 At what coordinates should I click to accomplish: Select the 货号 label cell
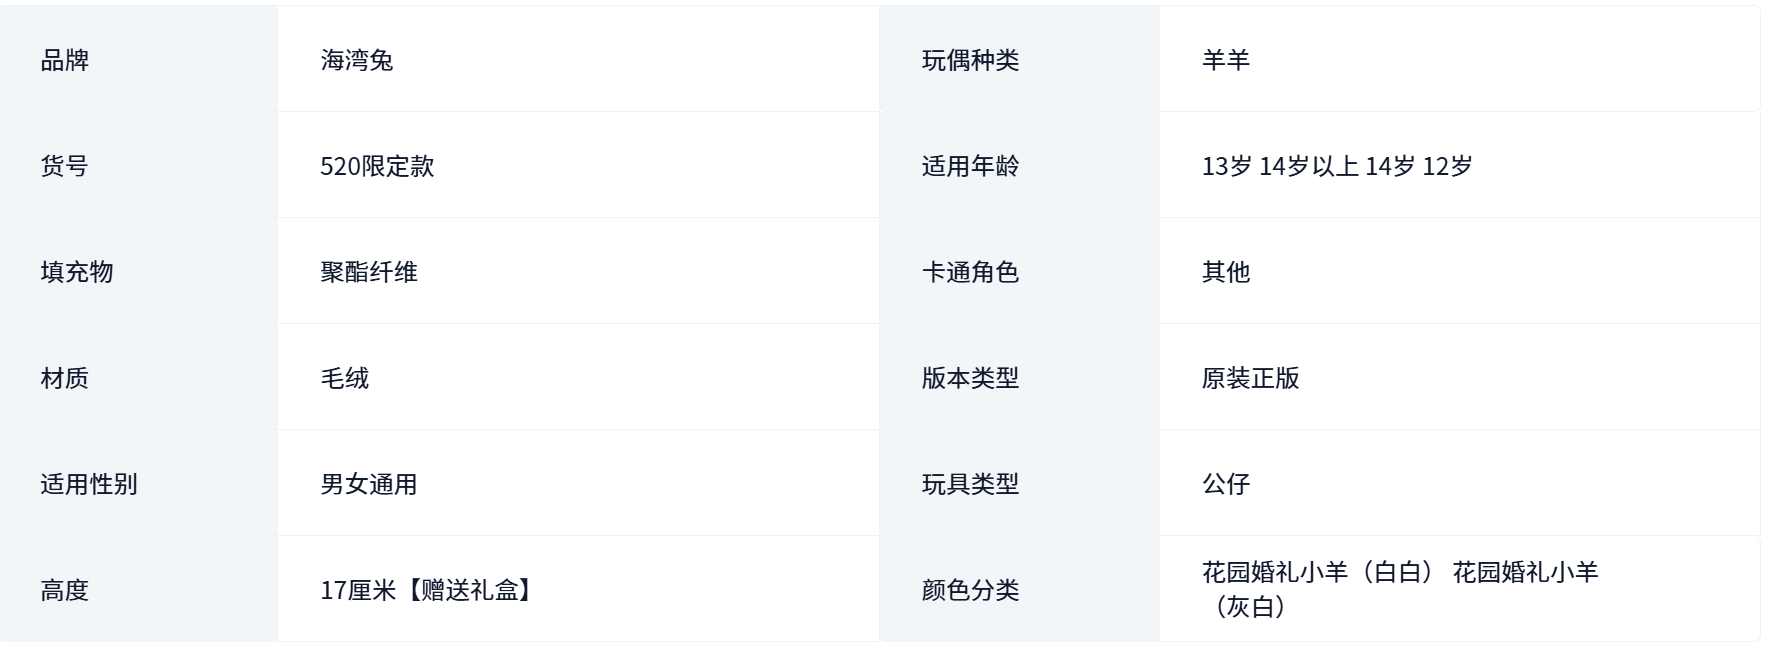[139, 165]
